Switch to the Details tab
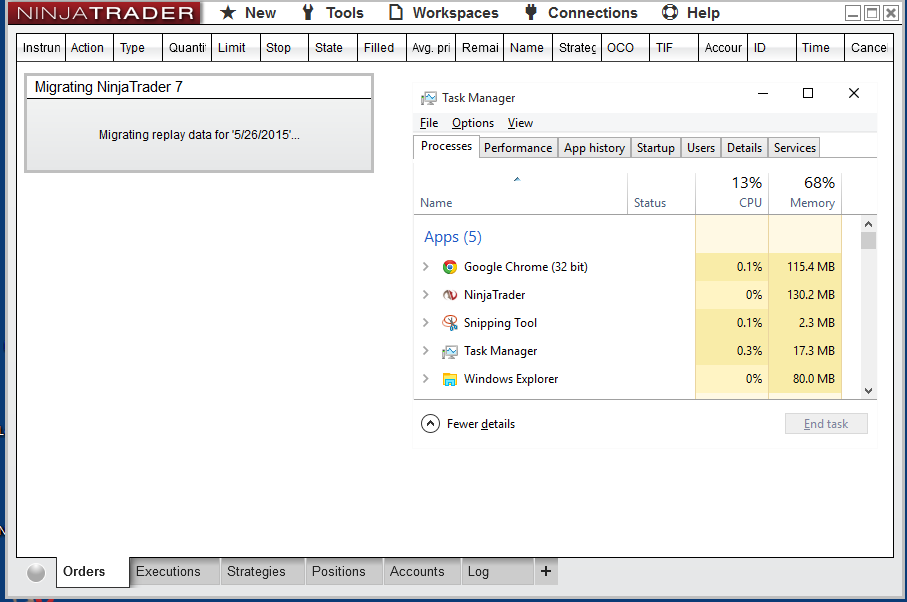This screenshot has height=602, width=907. pyautogui.click(x=744, y=148)
